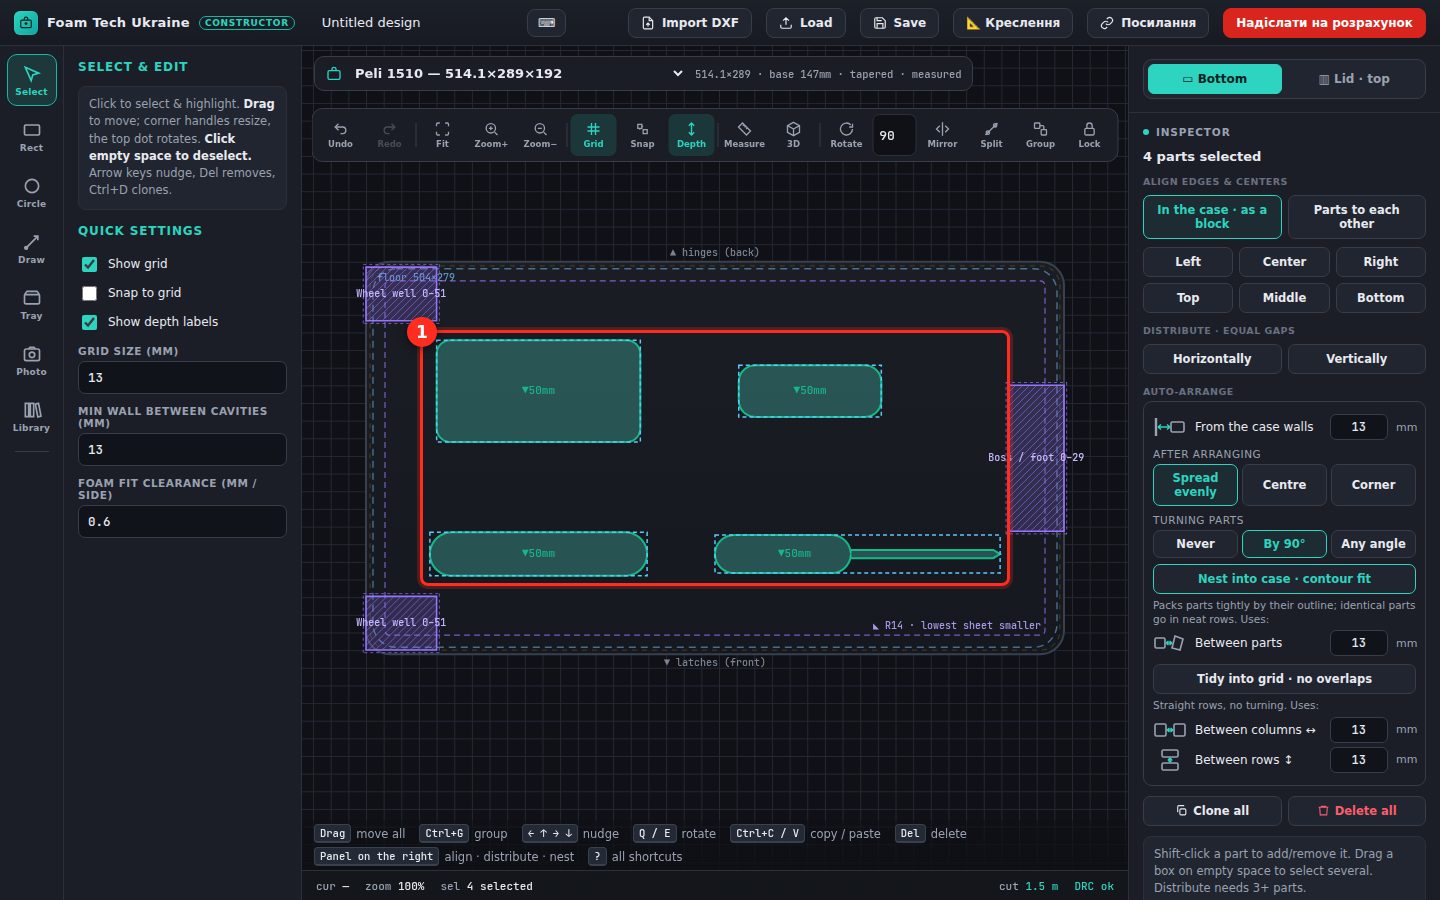Click 'Tidy into grid · no overlaps'
The height and width of the screenshot is (900, 1440).
(x=1284, y=679)
